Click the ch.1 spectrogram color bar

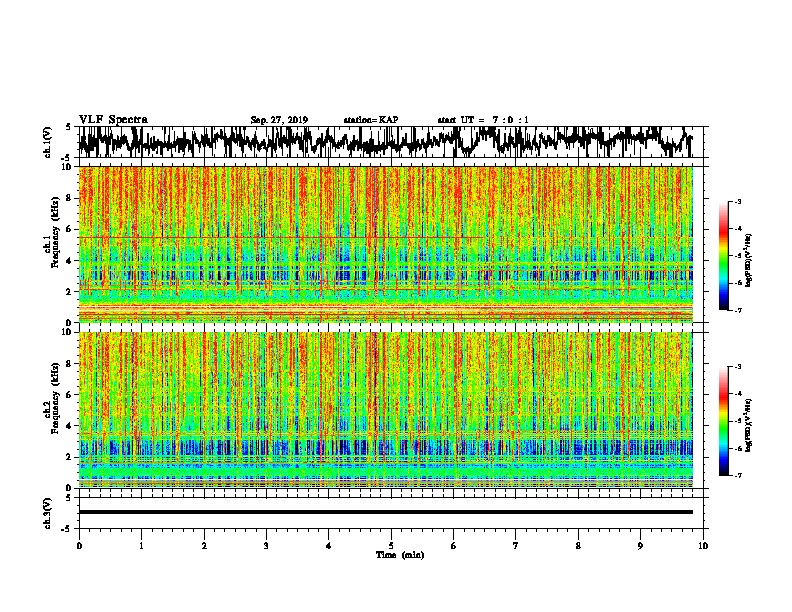pos(724,256)
